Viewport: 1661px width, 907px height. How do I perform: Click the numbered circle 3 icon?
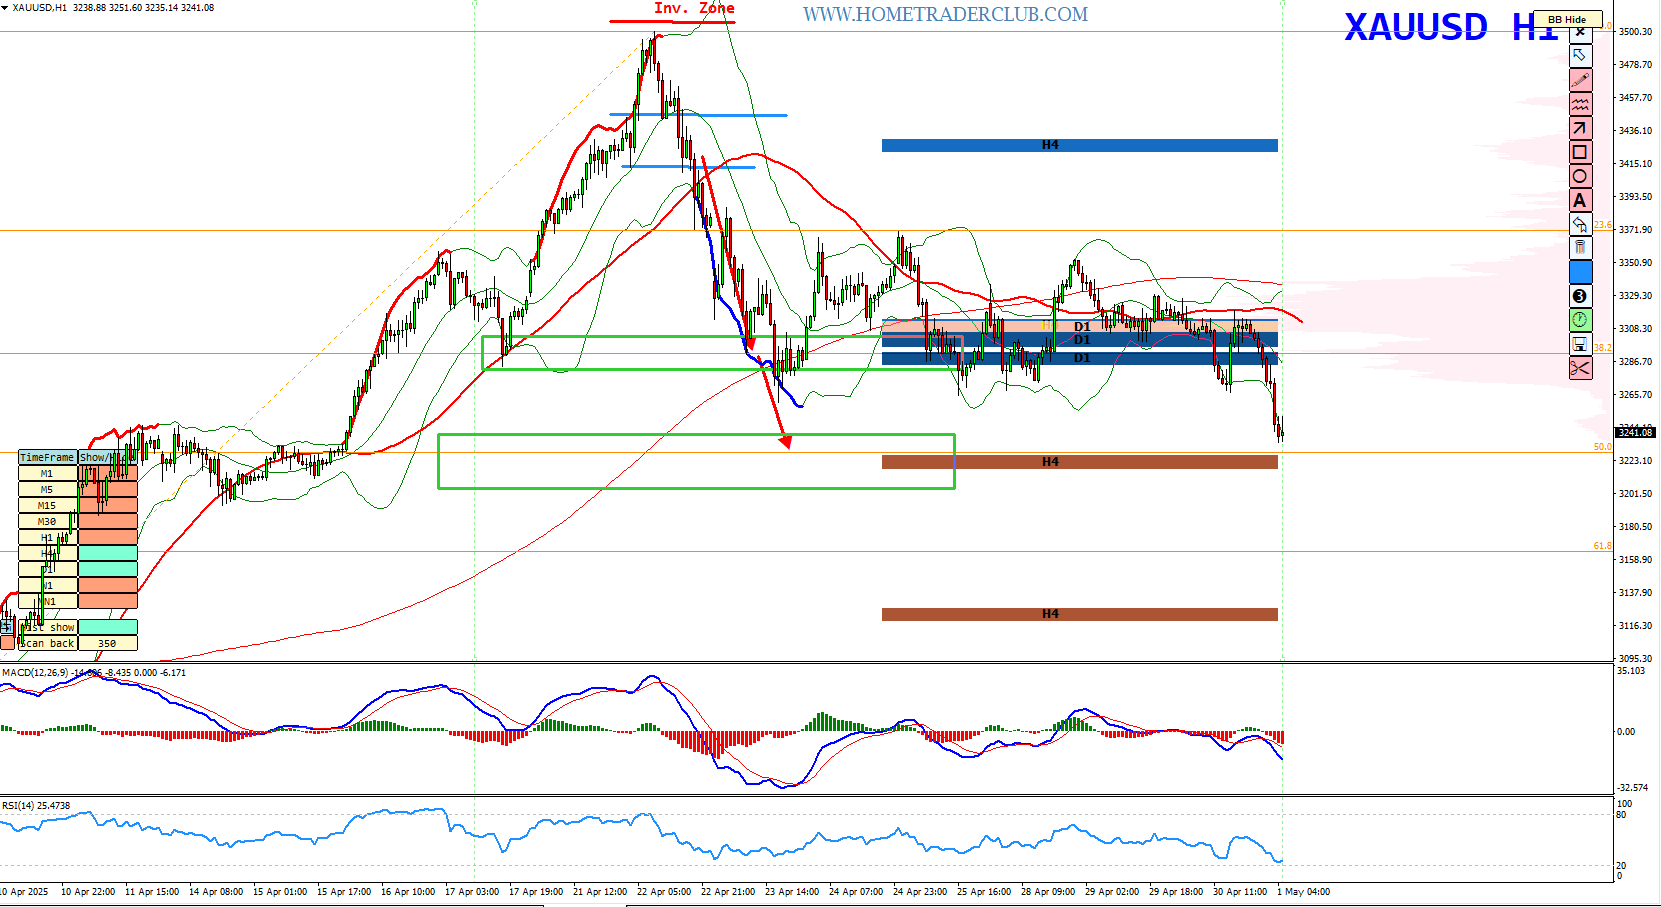tap(1580, 296)
